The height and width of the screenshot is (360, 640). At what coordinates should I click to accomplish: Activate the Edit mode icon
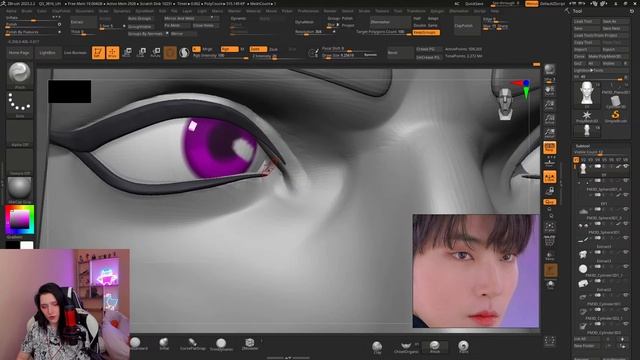[x=98, y=53]
